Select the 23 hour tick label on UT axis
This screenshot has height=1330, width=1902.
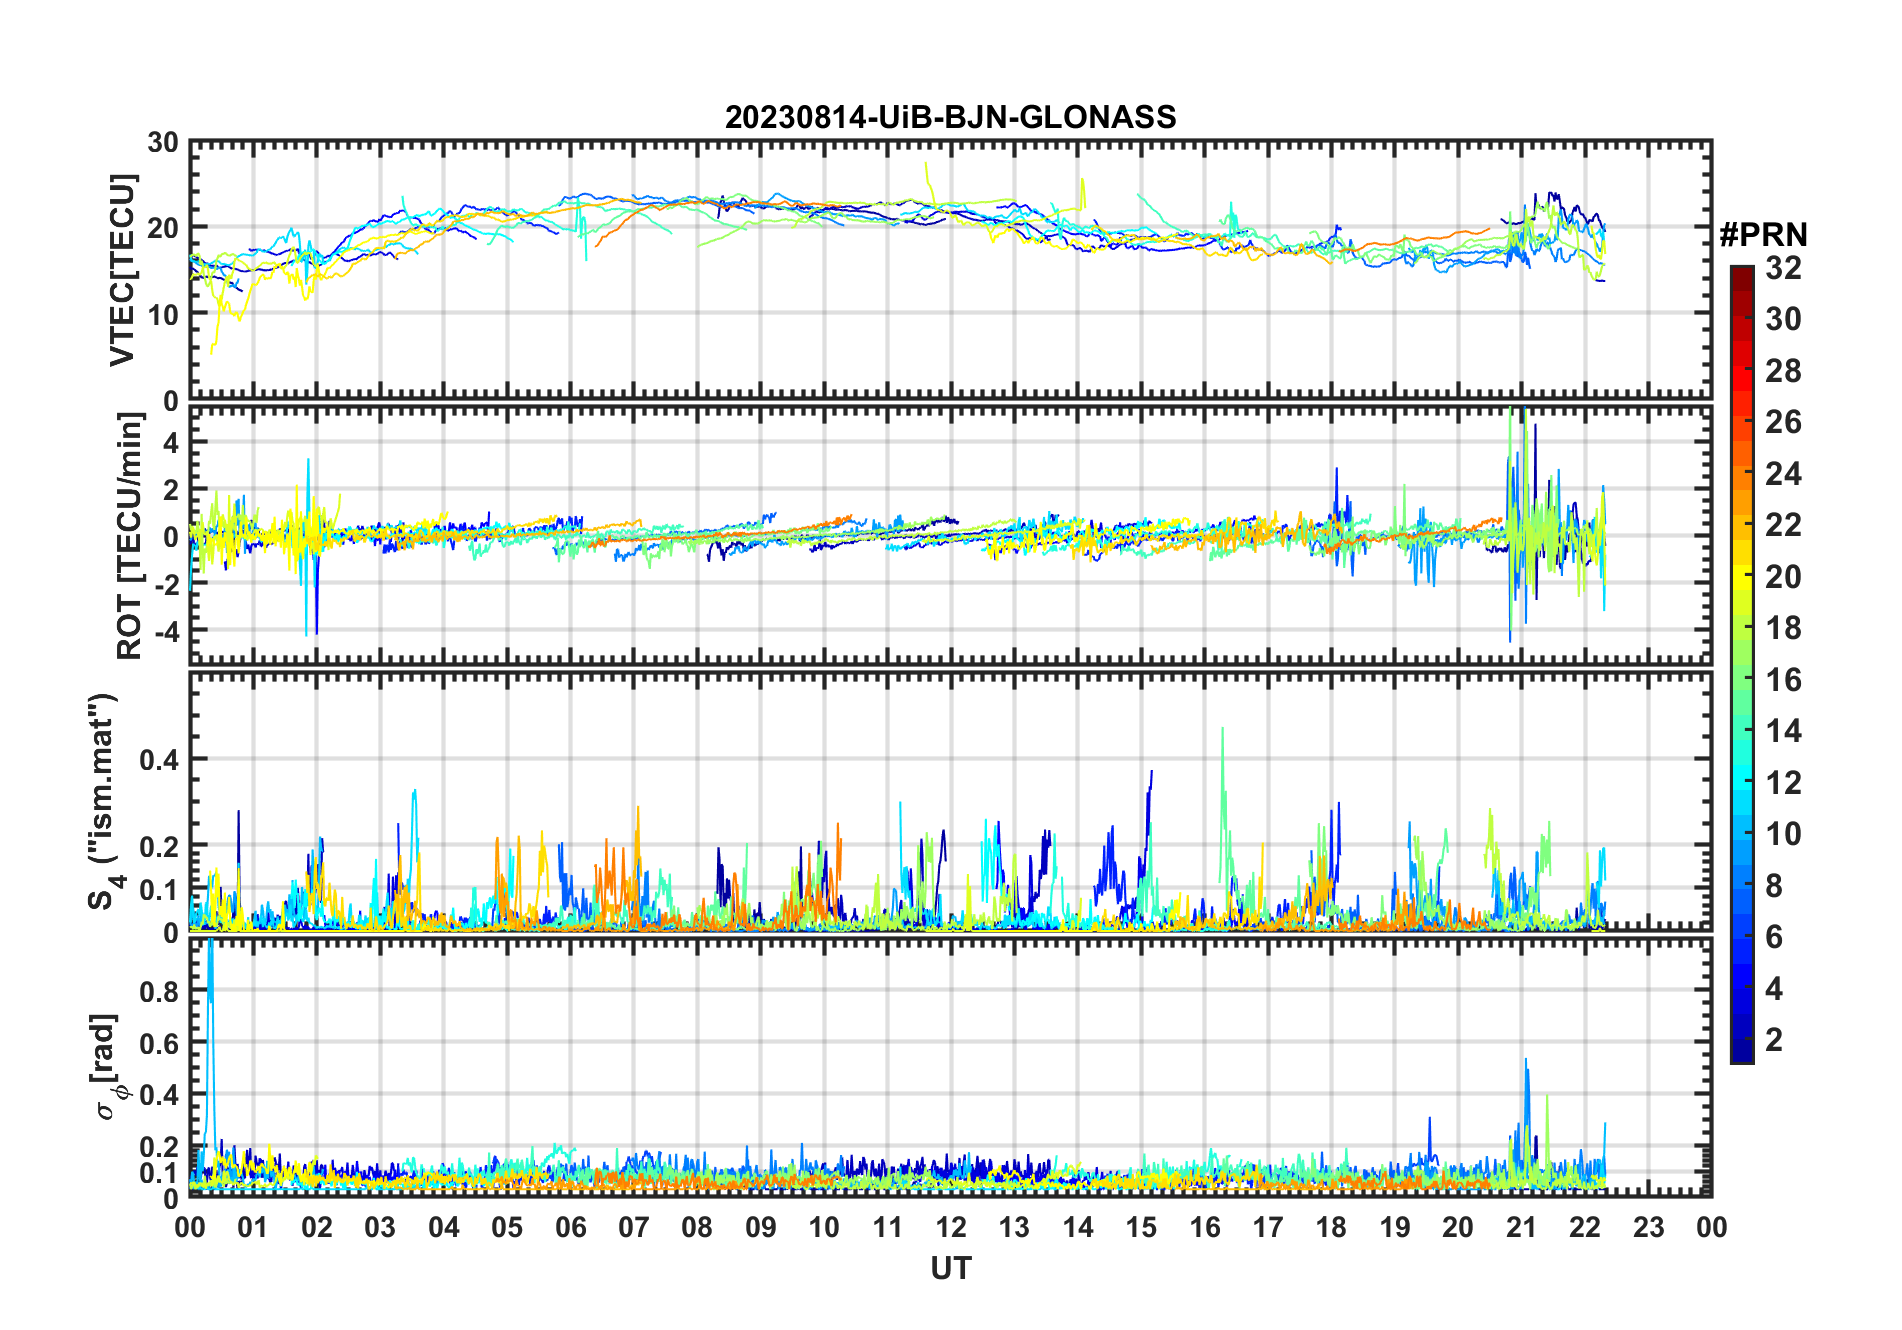1648,1227
